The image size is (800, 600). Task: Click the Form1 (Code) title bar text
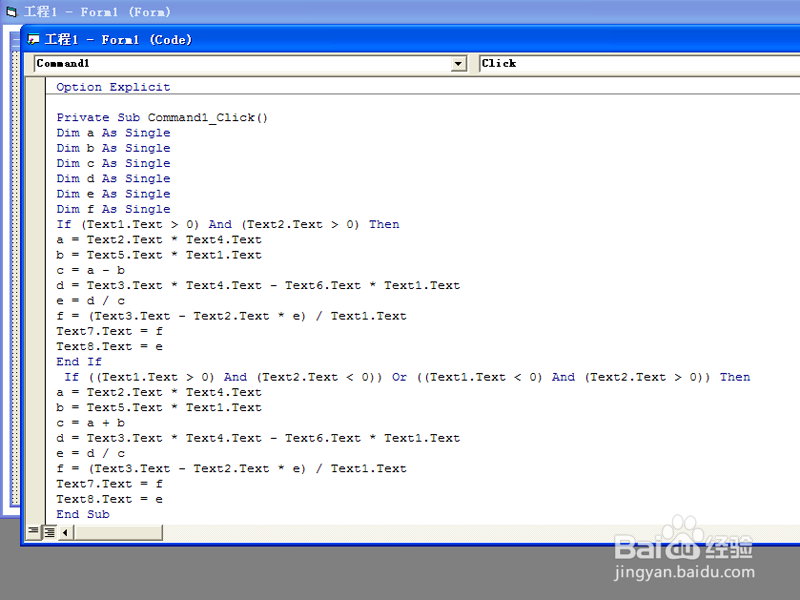[x=118, y=39]
